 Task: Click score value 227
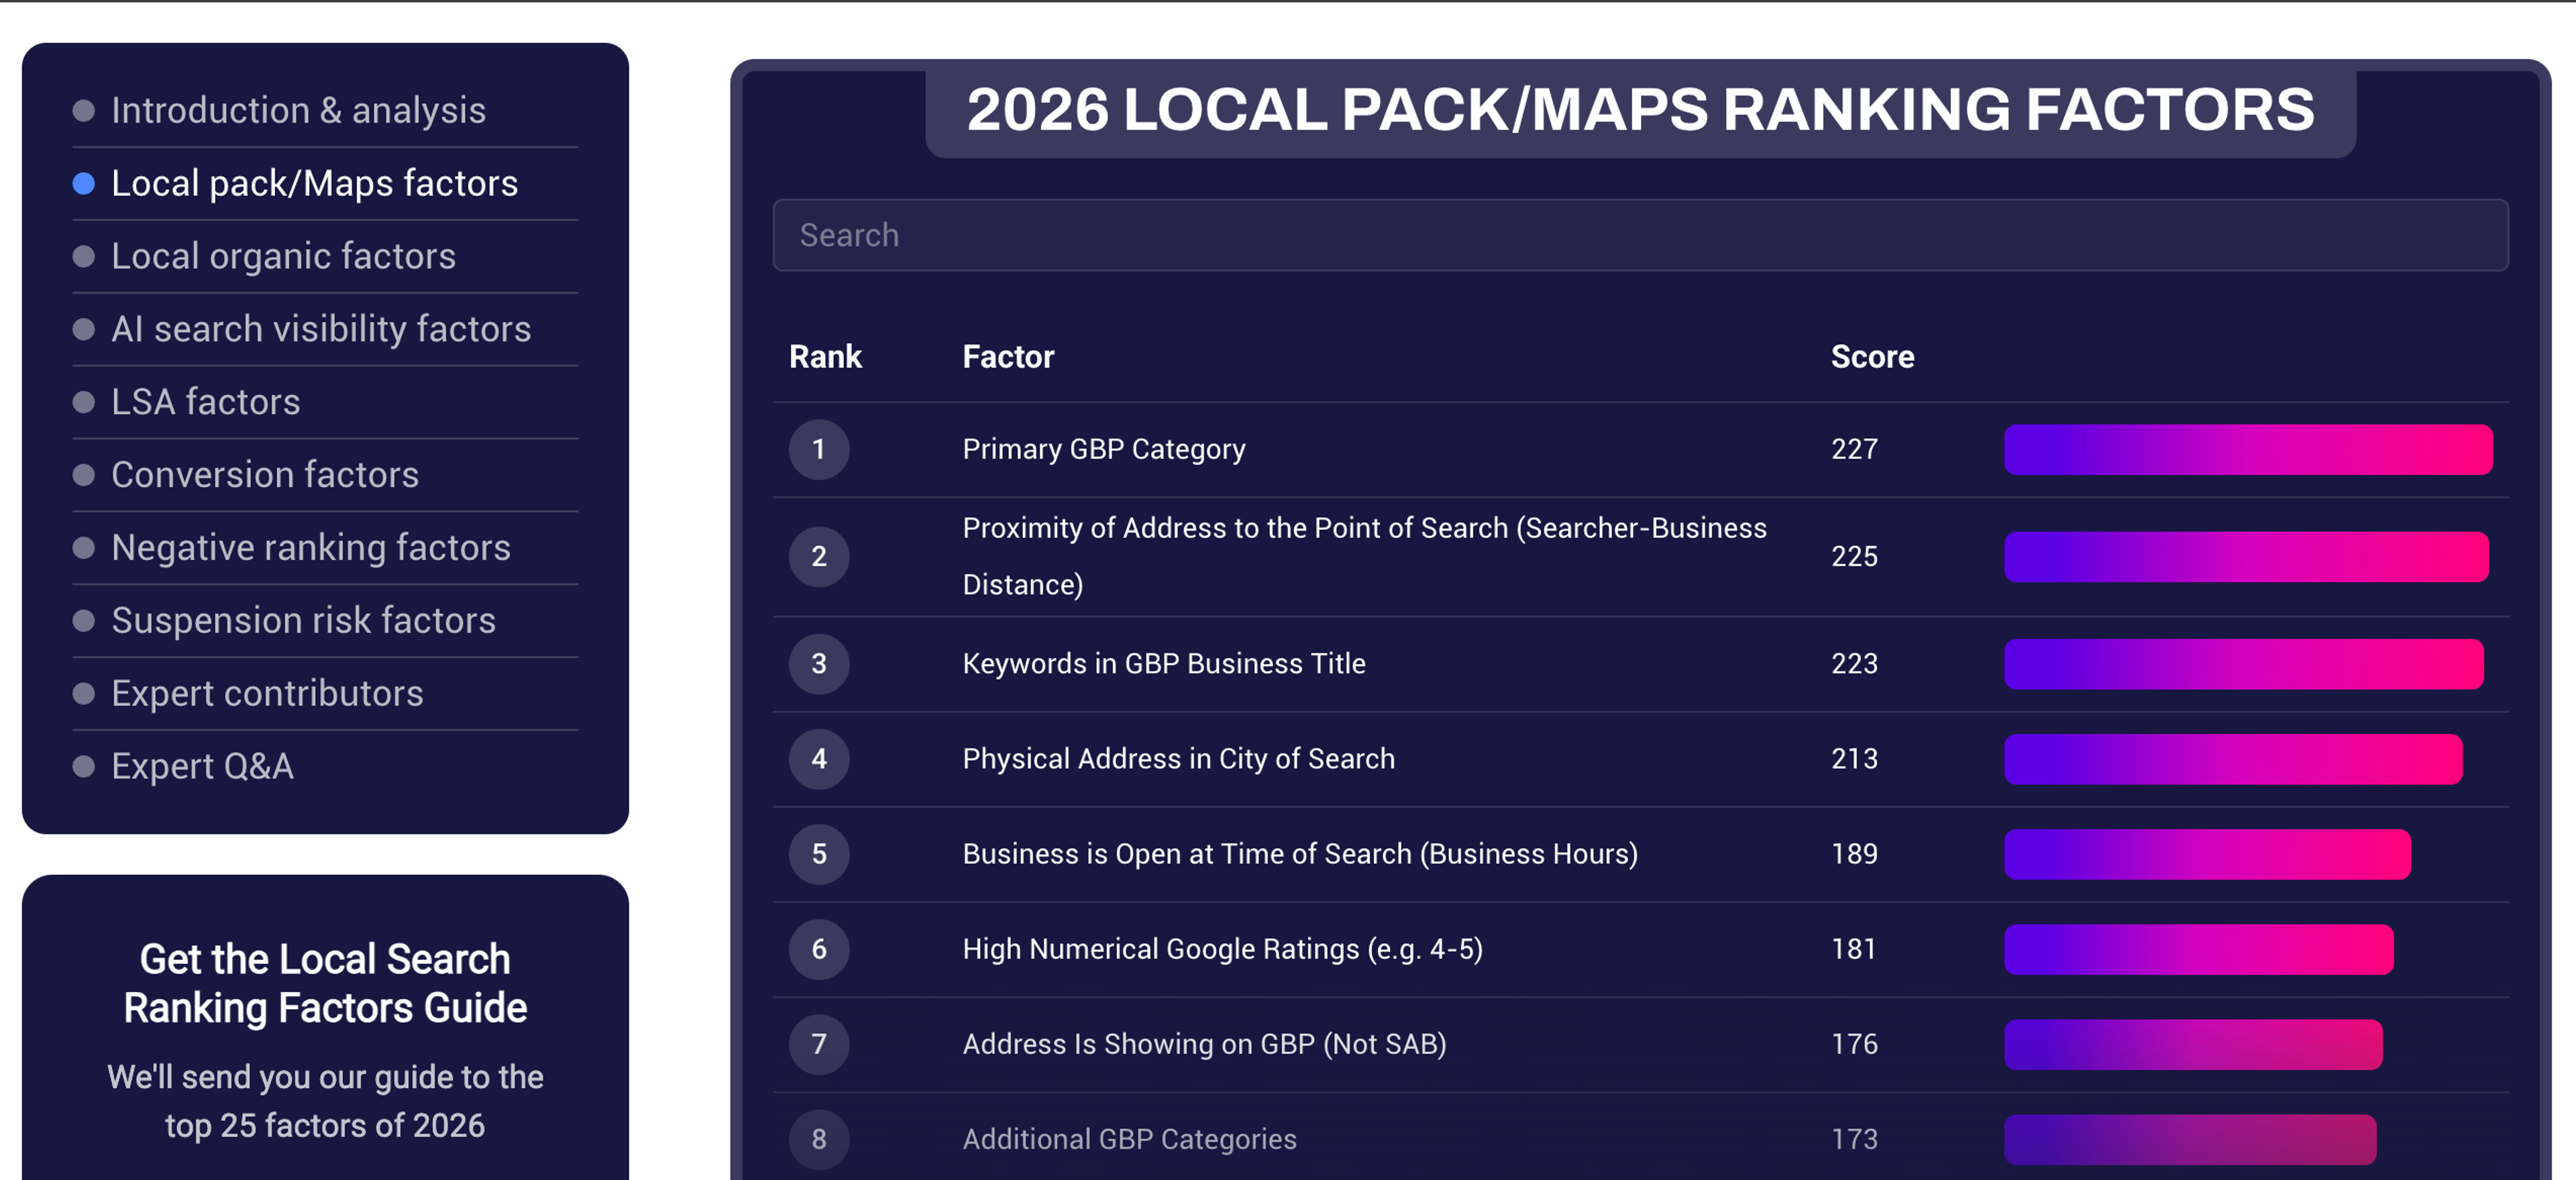[1854, 449]
